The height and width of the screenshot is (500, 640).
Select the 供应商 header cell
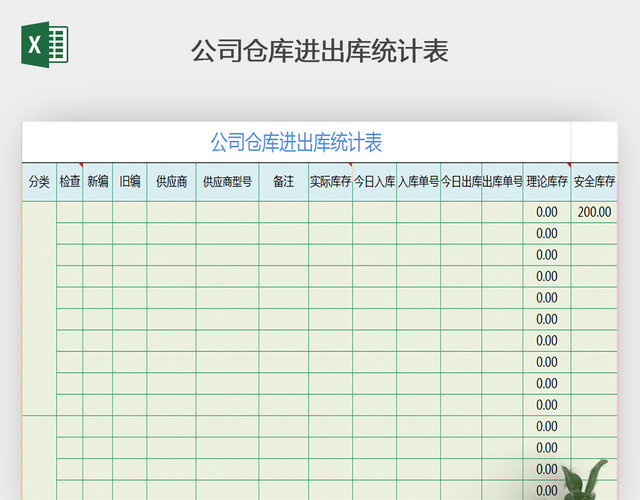171,182
